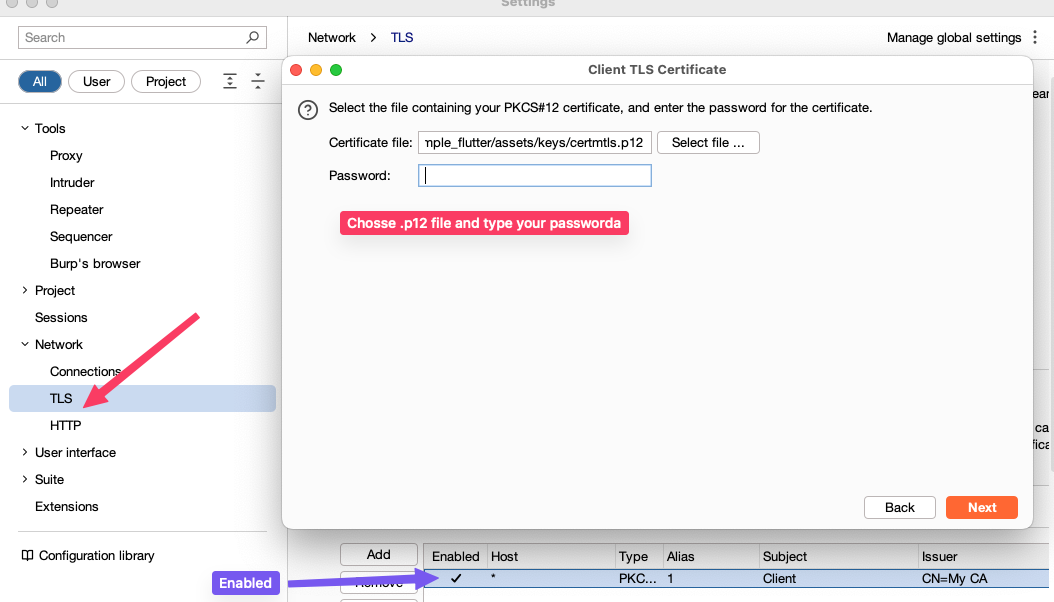Click the Network breadcrumb link
The width and height of the screenshot is (1054, 602).
331,38
